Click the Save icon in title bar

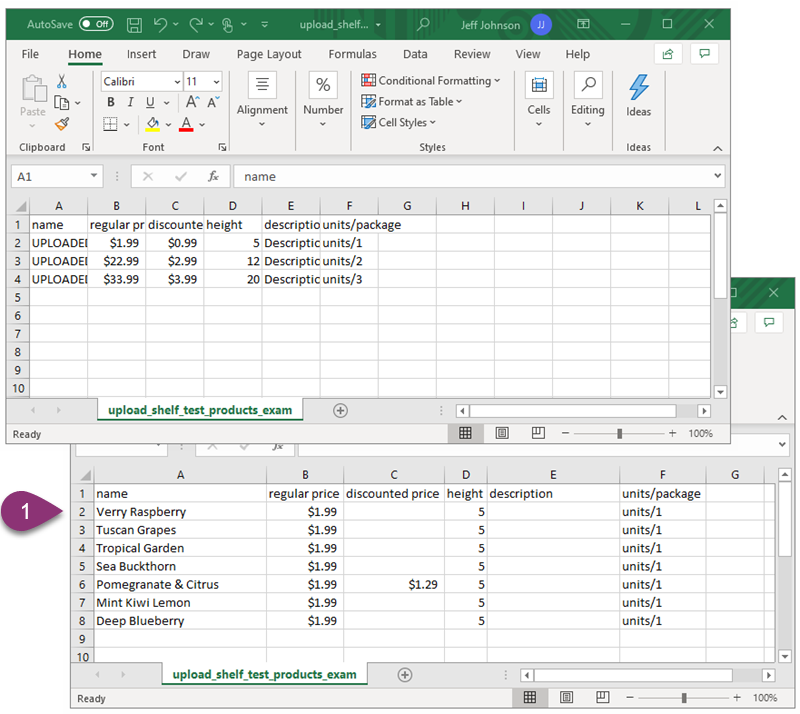pyautogui.click(x=134, y=24)
